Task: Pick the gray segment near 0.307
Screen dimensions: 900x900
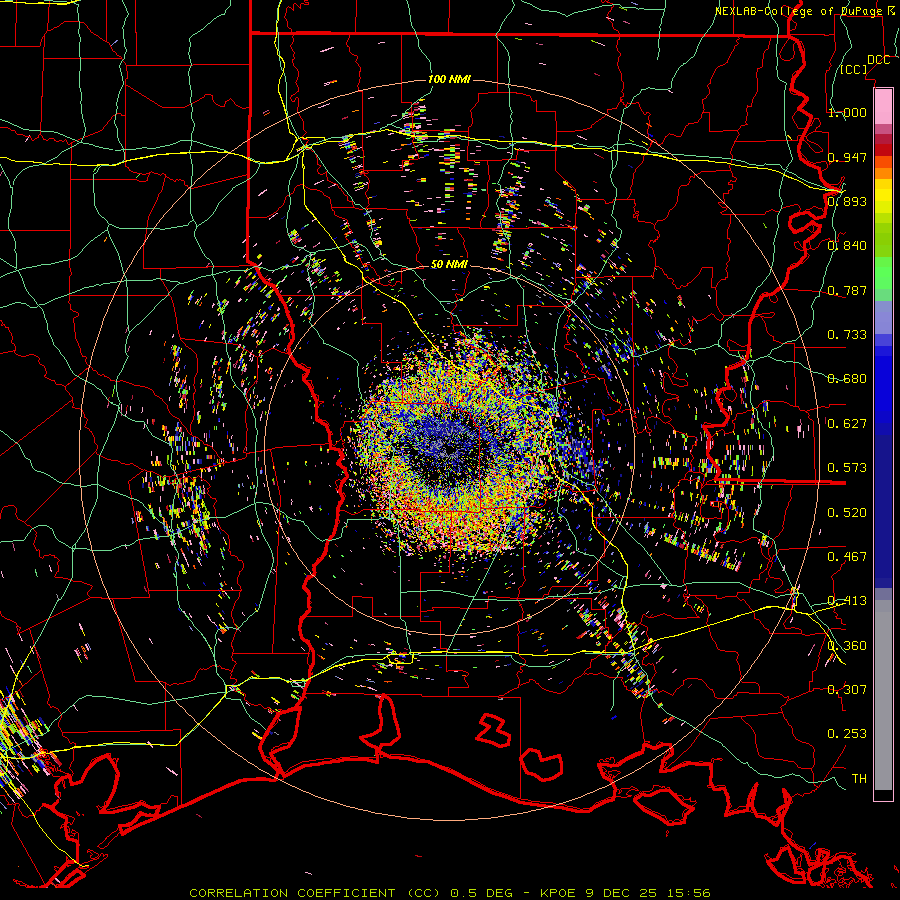Action: point(883,695)
